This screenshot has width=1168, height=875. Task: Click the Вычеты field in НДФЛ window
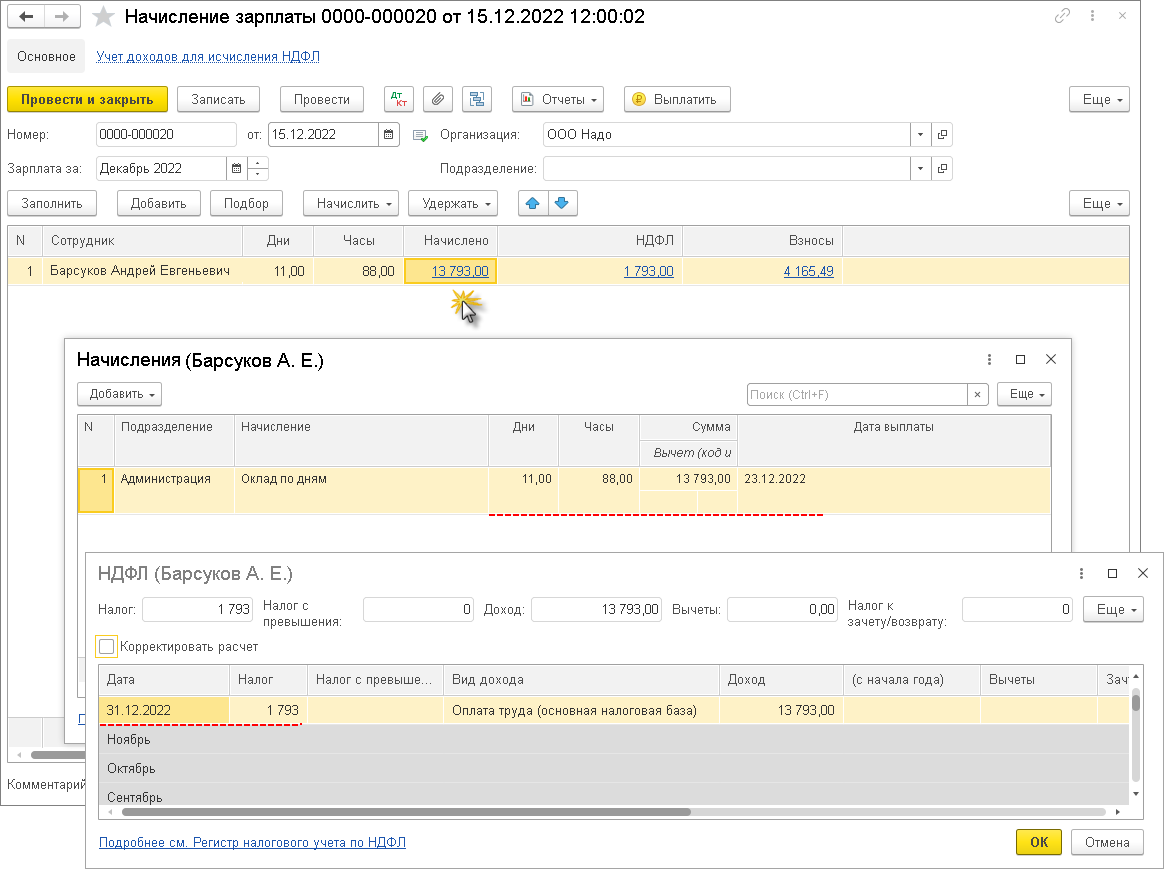pyautogui.click(x=783, y=609)
